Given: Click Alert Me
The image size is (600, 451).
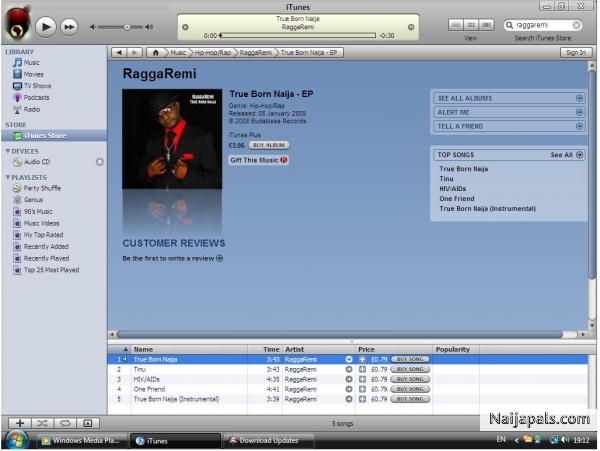Looking at the screenshot, I should 509,112.
